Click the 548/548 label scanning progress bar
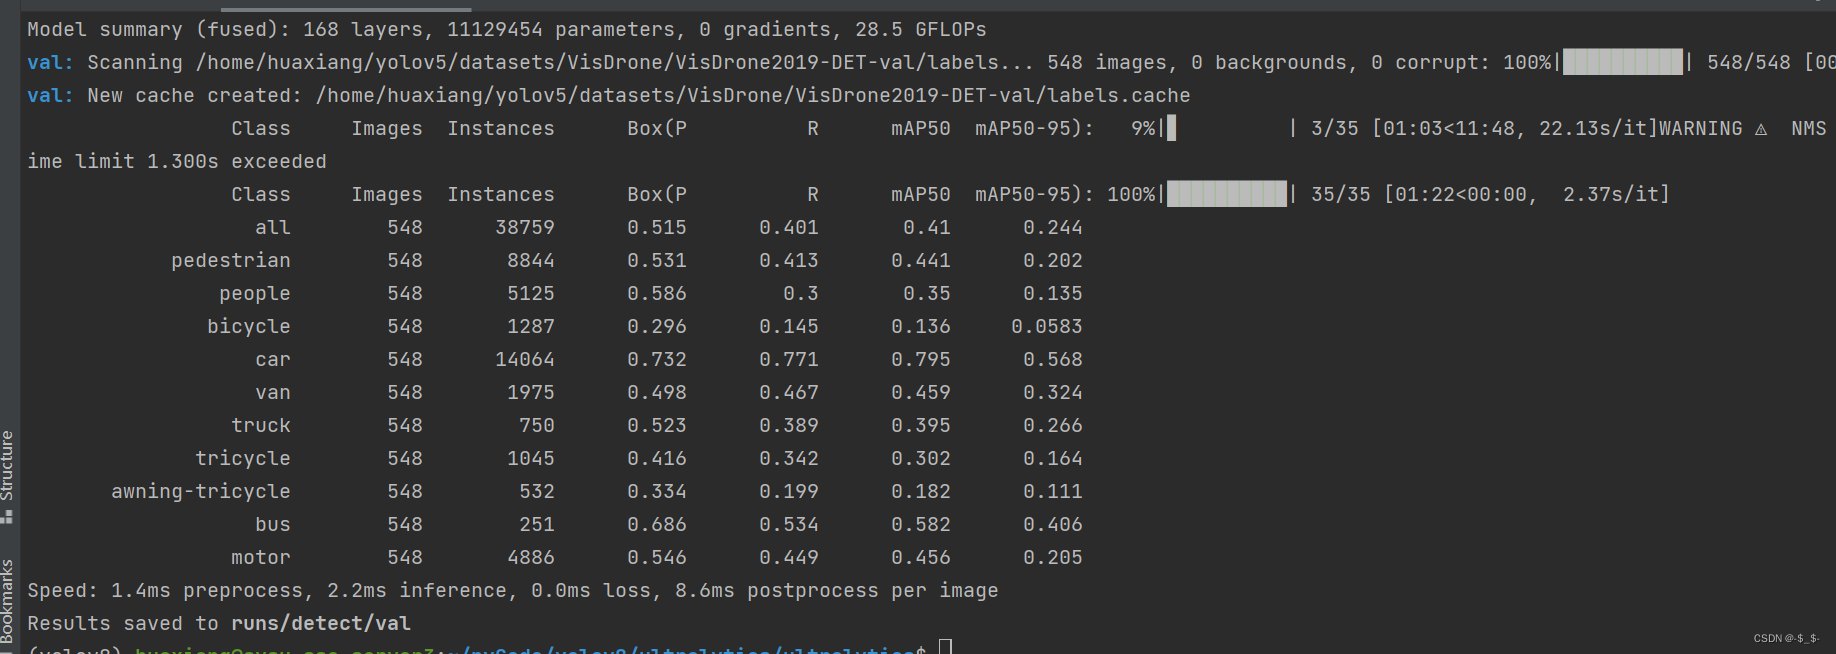This screenshot has width=1836, height=654. coord(1622,62)
